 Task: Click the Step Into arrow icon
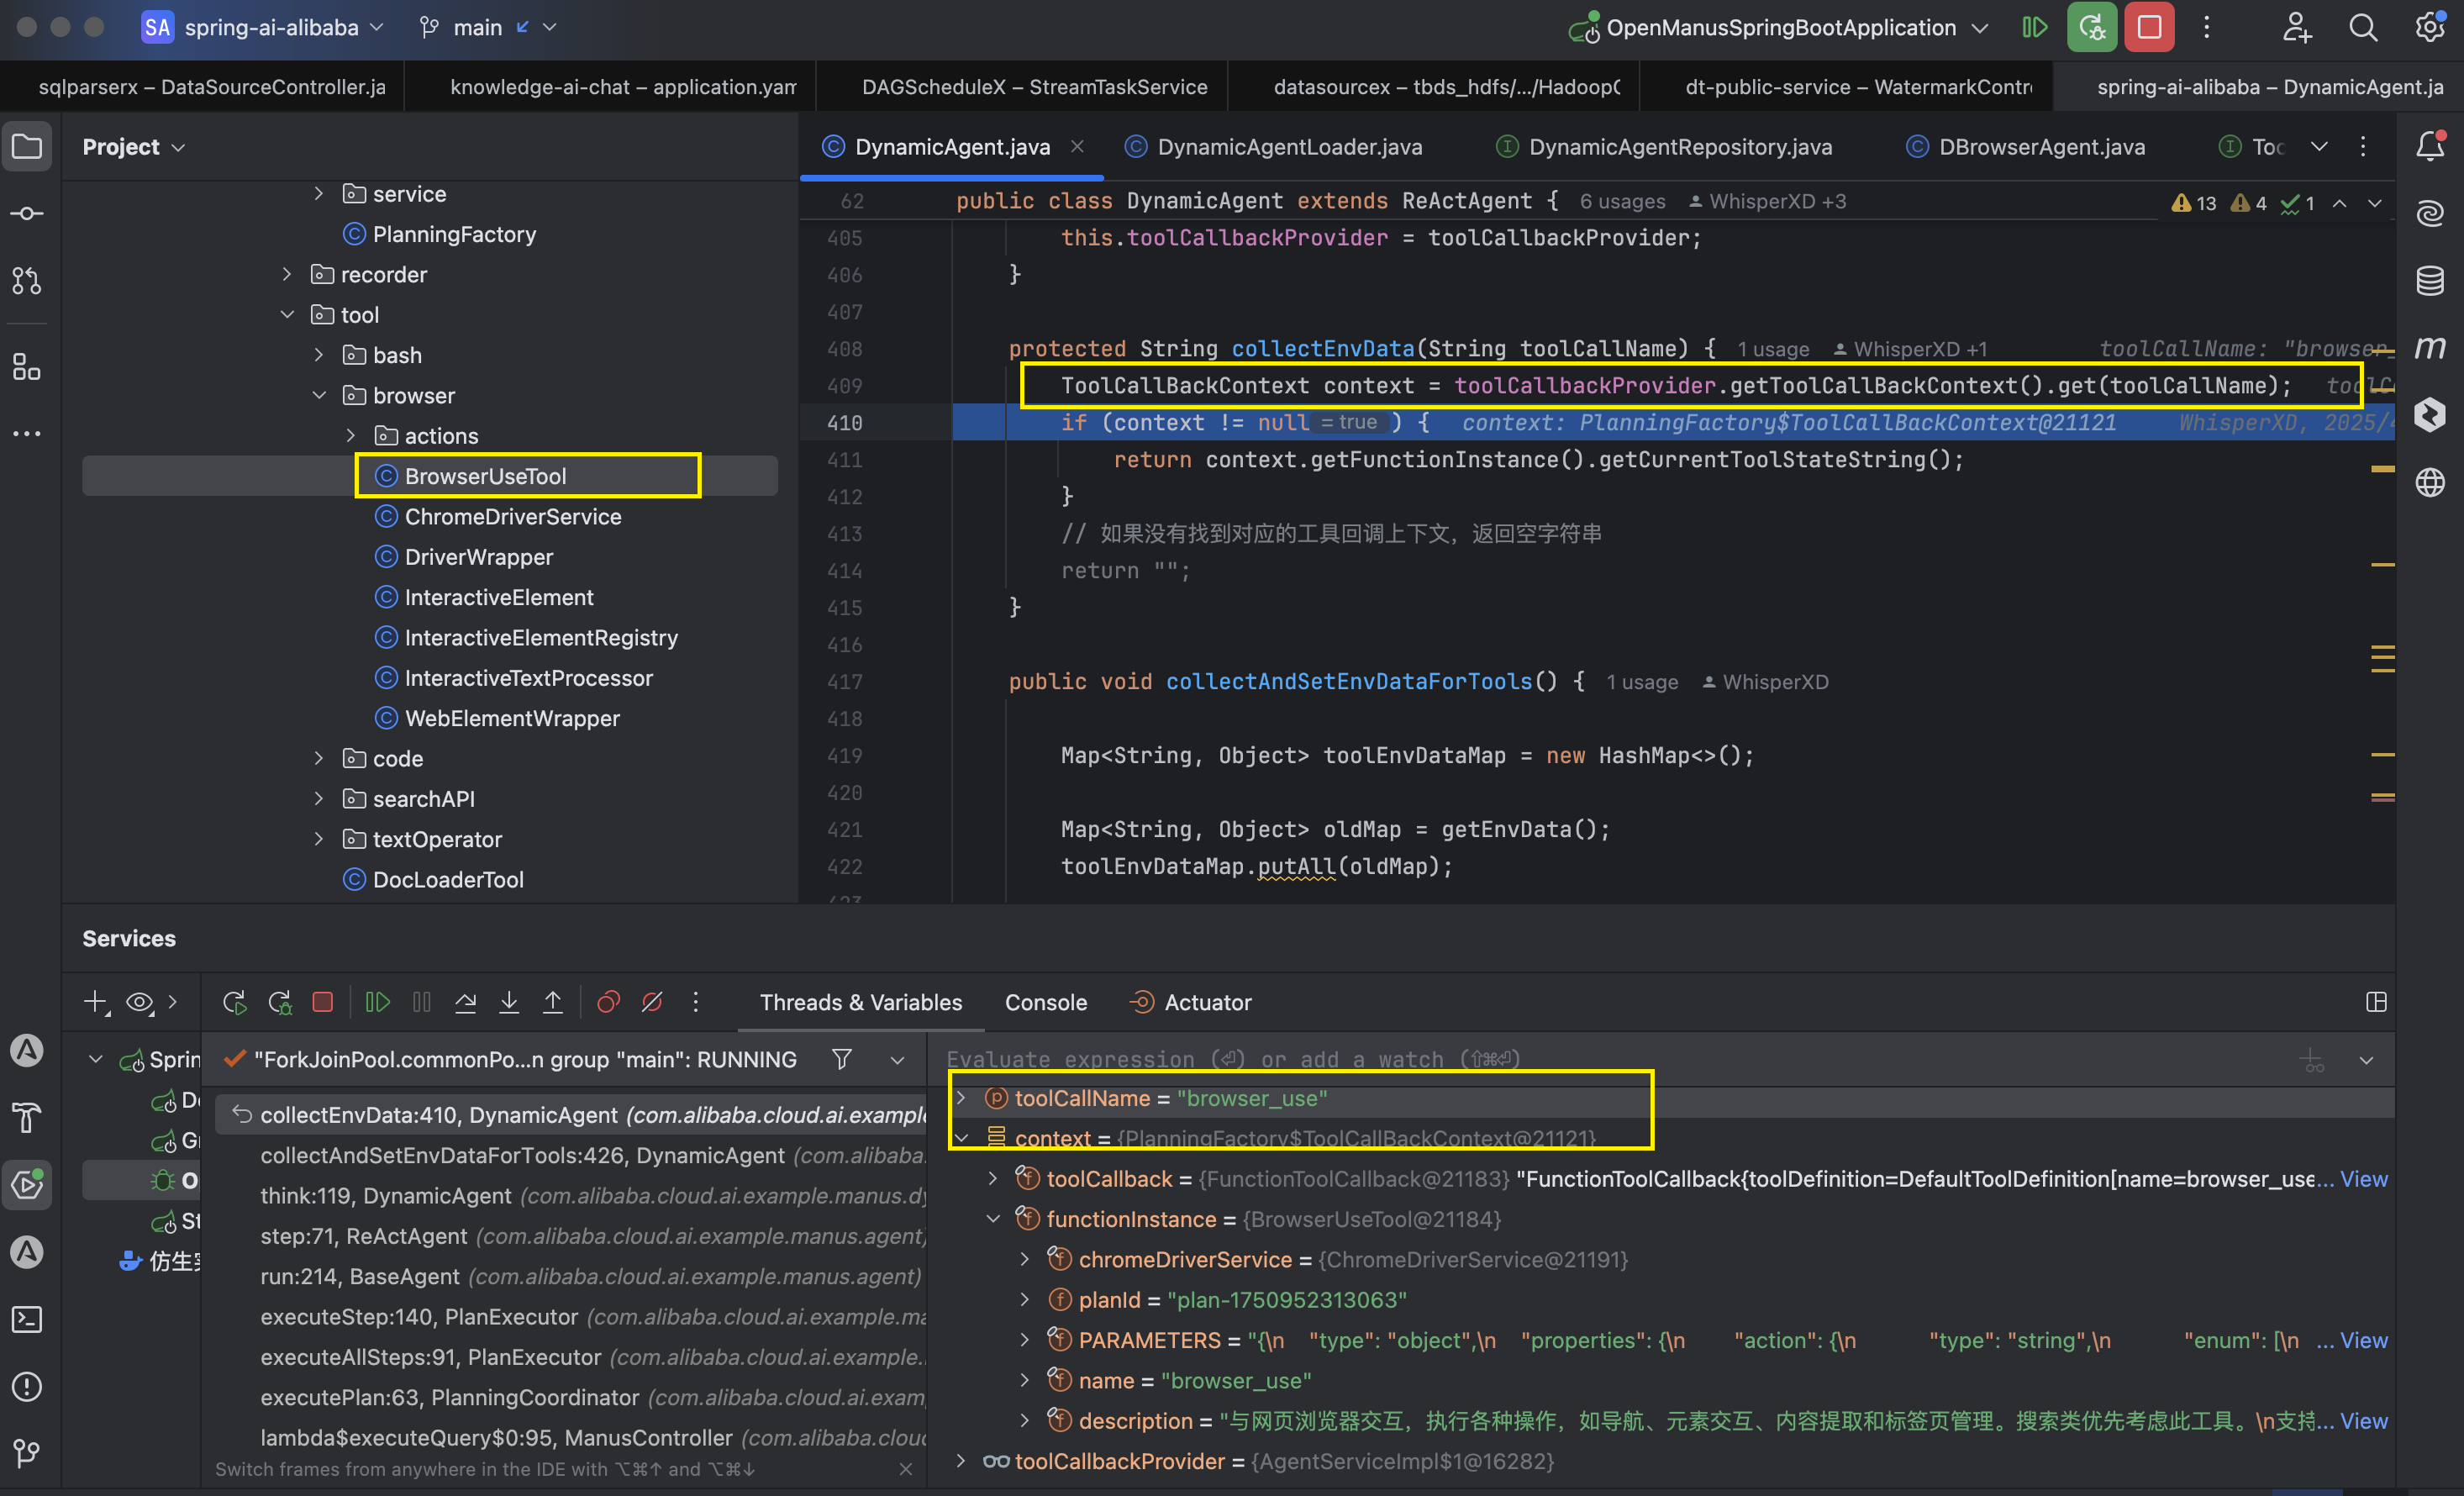(x=509, y=1002)
